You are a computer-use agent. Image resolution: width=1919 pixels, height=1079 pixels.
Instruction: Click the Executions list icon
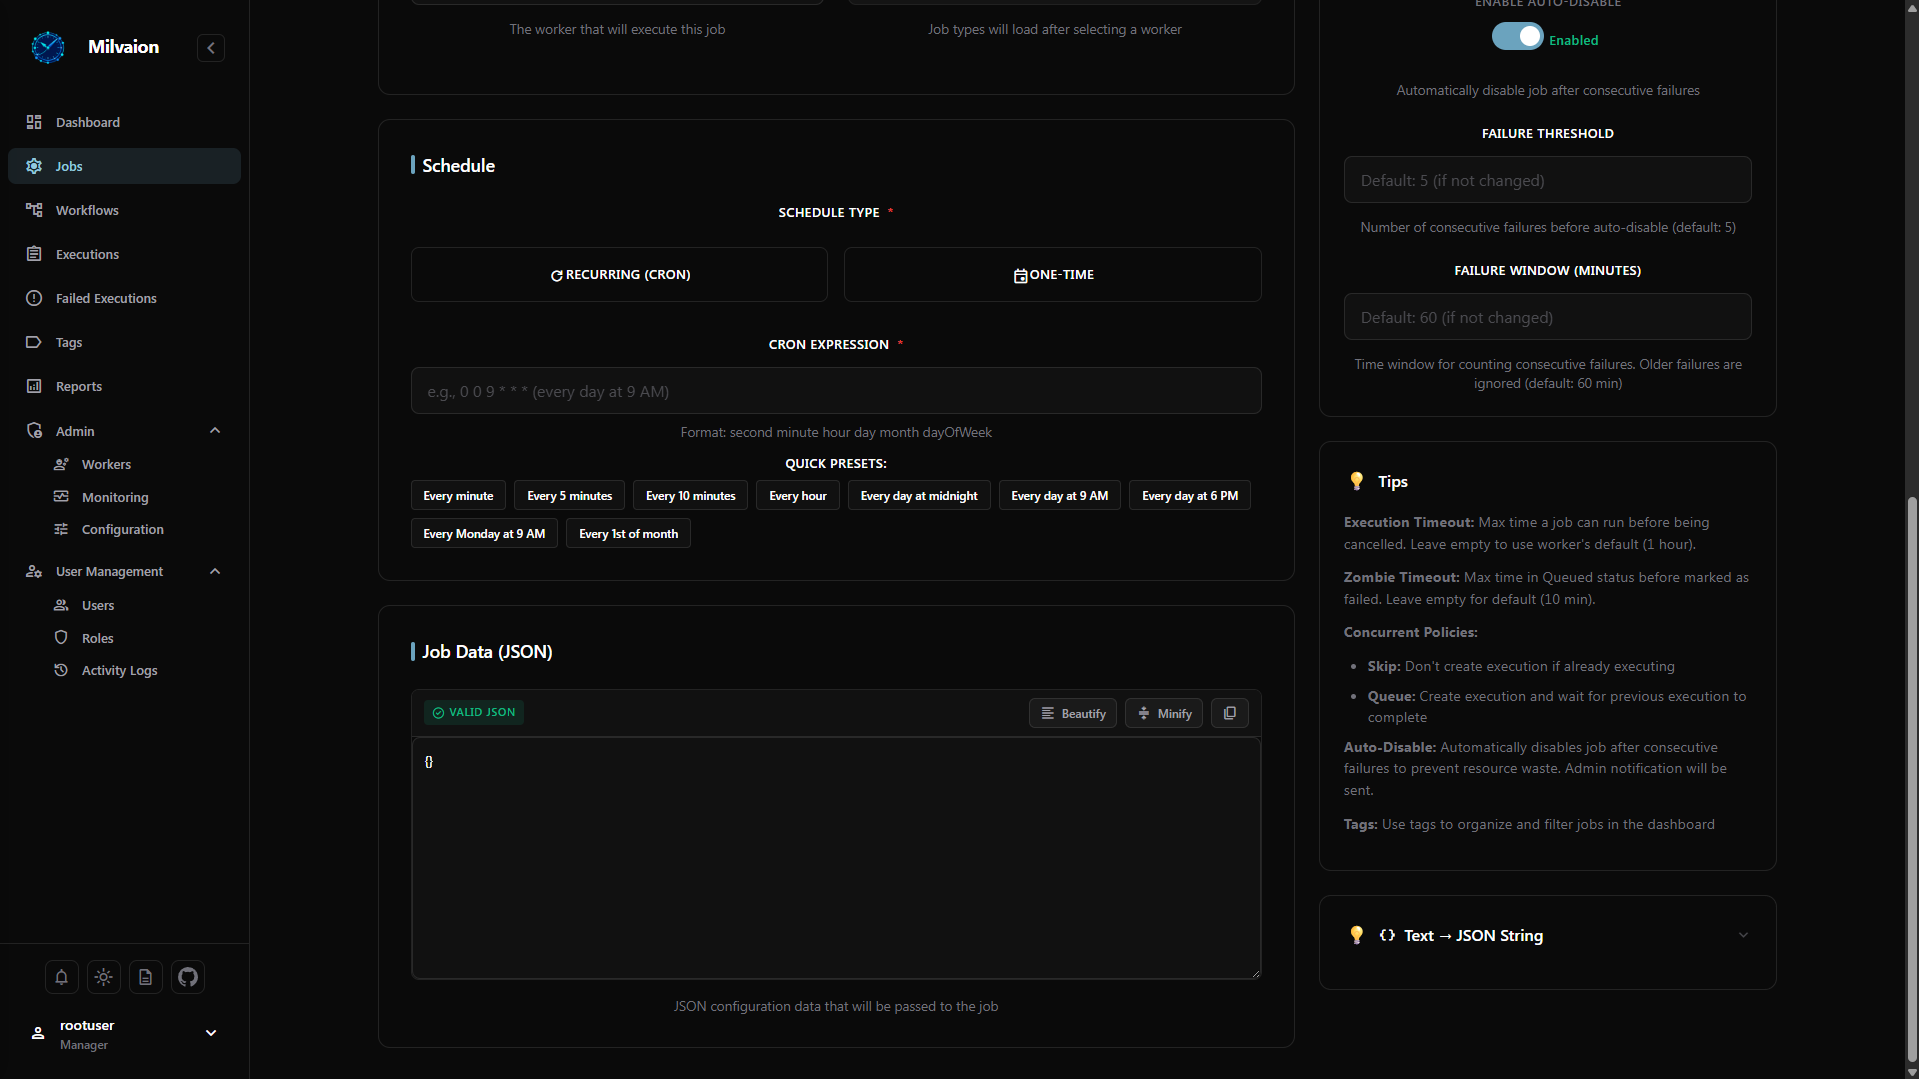tap(34, 254)
